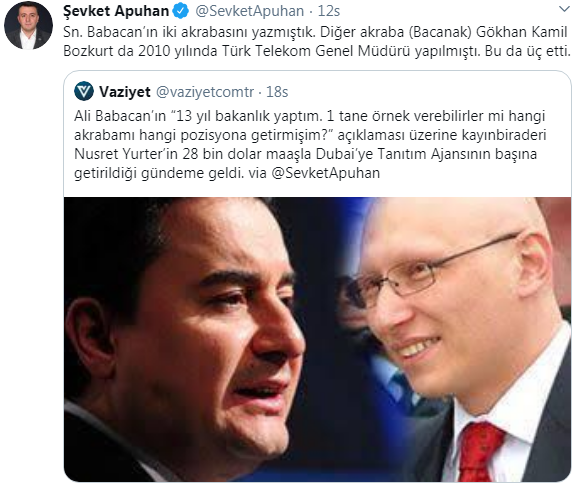Click the line mentioning Türk Telekom Genel Müdürü
The height and width of the screenshot is (483, 573).
coord(317,51)
